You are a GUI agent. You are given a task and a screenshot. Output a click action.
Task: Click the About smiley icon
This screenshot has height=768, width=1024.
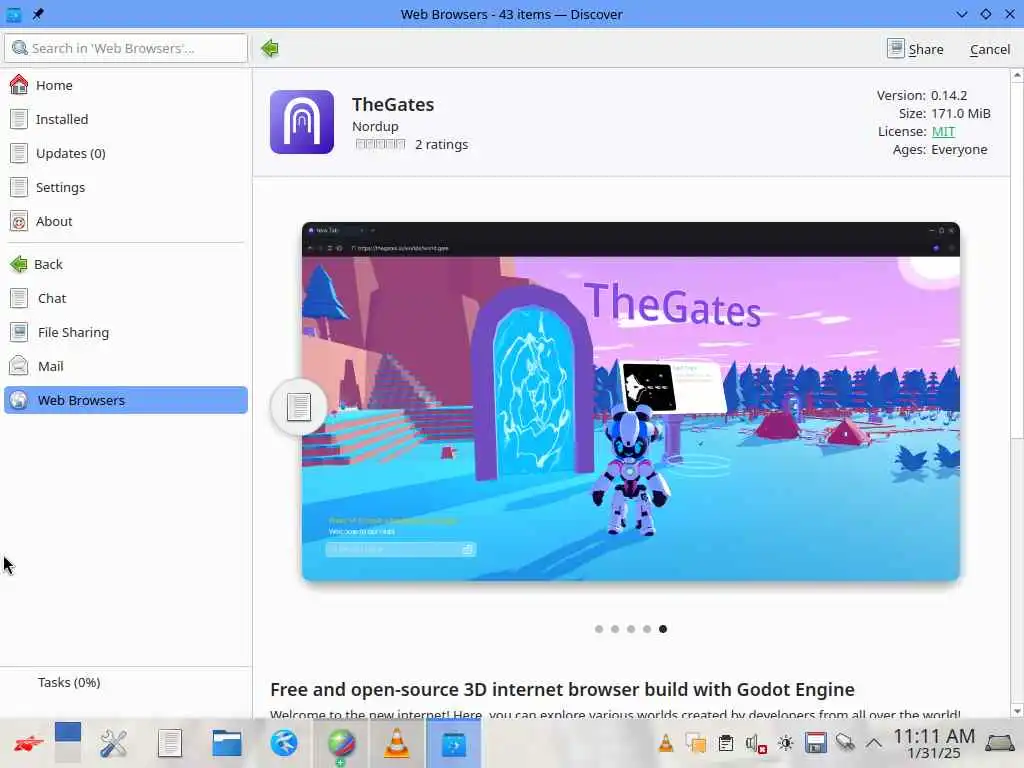(x=19, y=221)
